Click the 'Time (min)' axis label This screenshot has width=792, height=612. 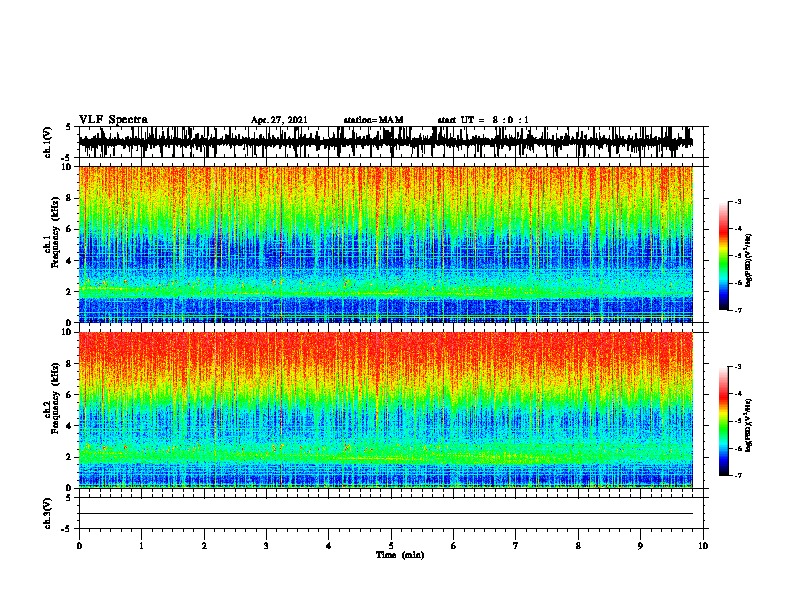click(400, 555)
